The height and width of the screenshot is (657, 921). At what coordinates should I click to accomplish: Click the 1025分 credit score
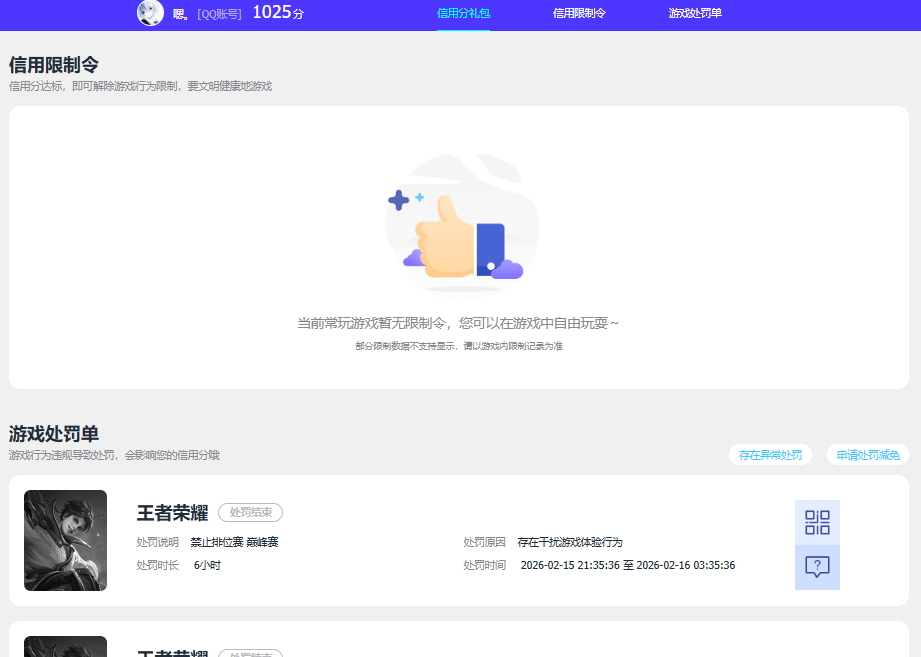(x=278, y=12)
